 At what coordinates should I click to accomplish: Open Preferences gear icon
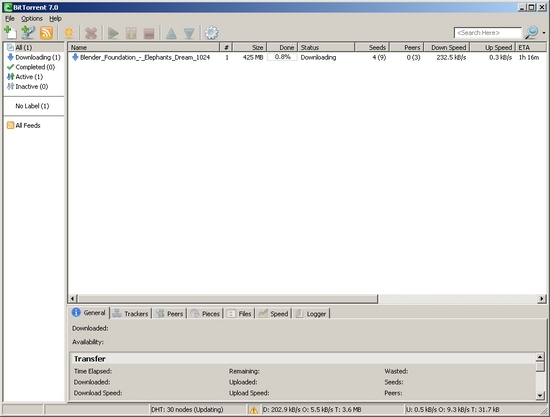[211, 33]
